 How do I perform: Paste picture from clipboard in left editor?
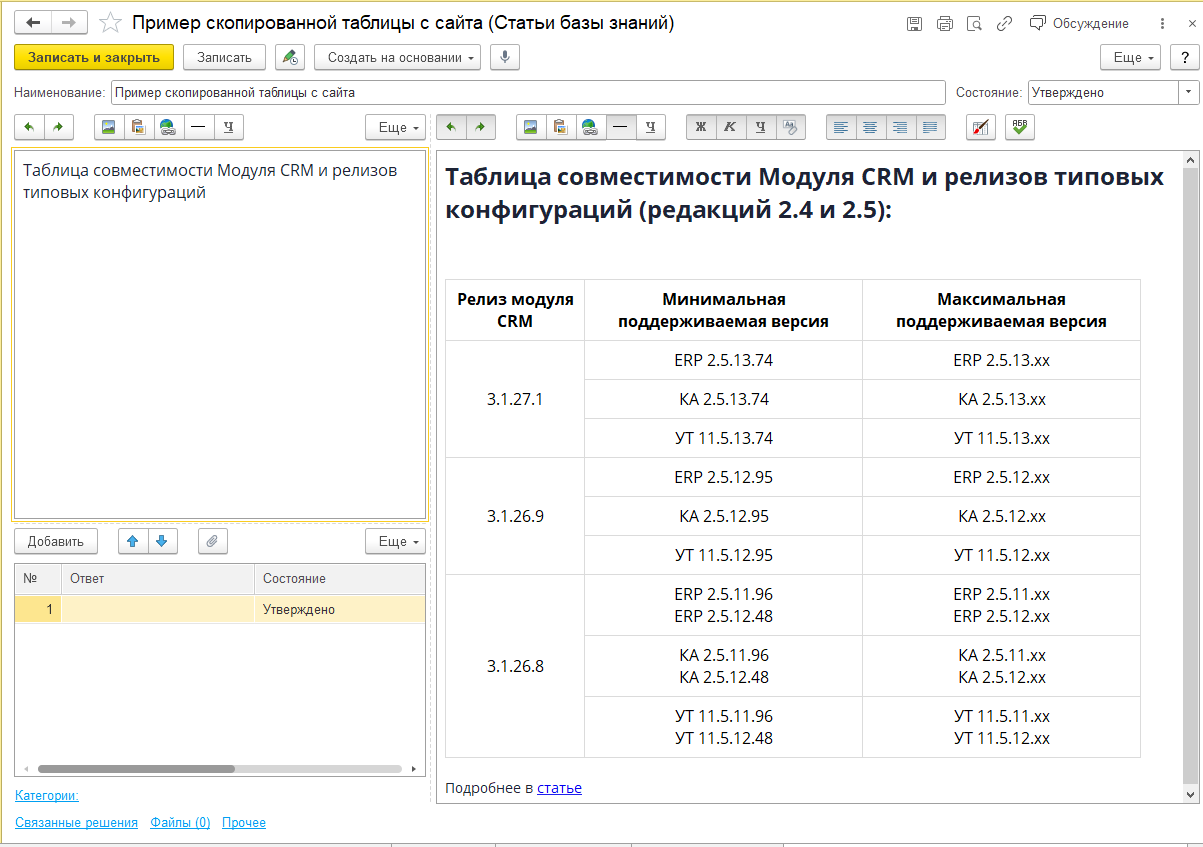(x=139, y=127)
